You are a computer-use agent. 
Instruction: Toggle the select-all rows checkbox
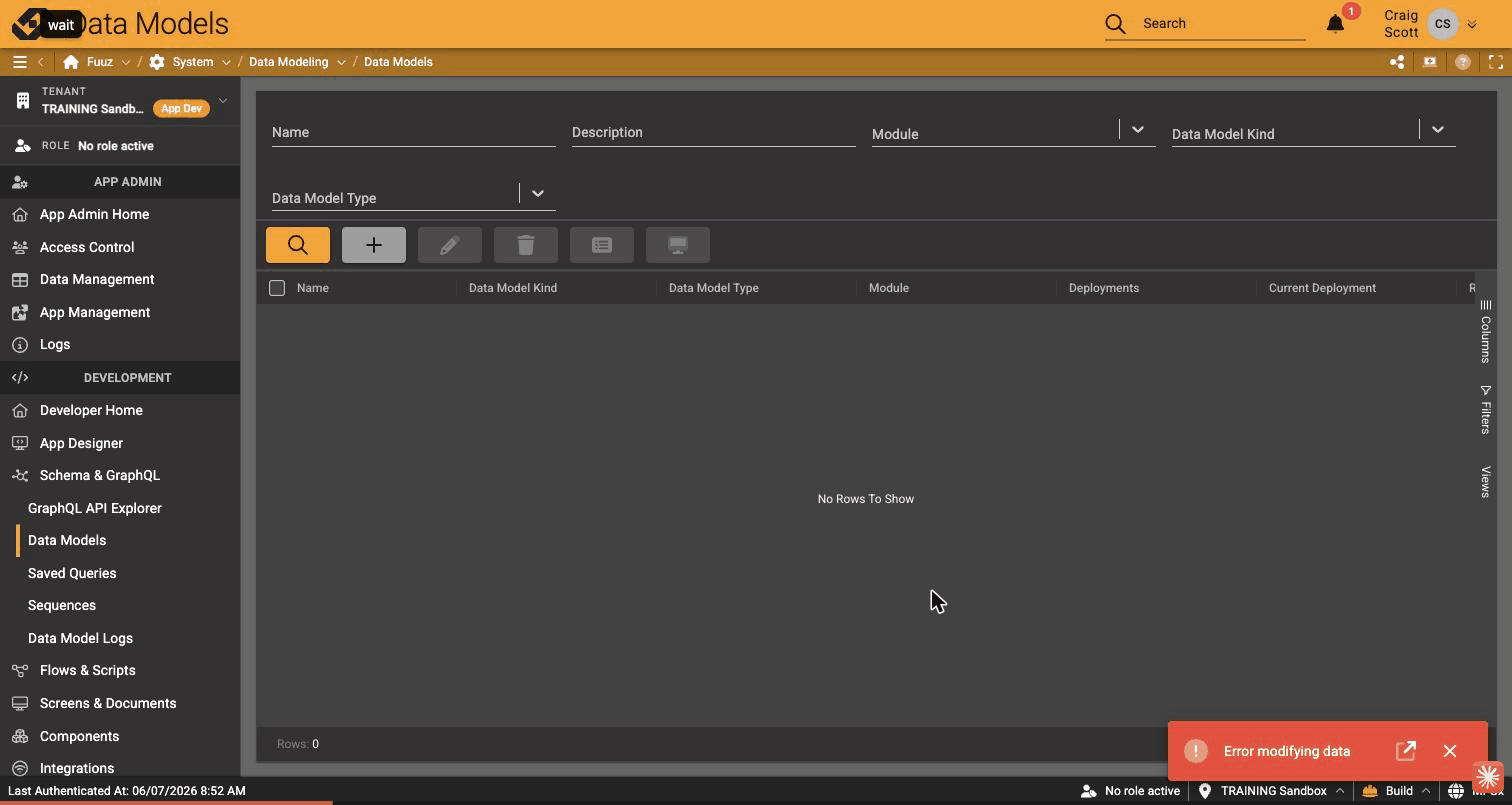coord(277,288)
